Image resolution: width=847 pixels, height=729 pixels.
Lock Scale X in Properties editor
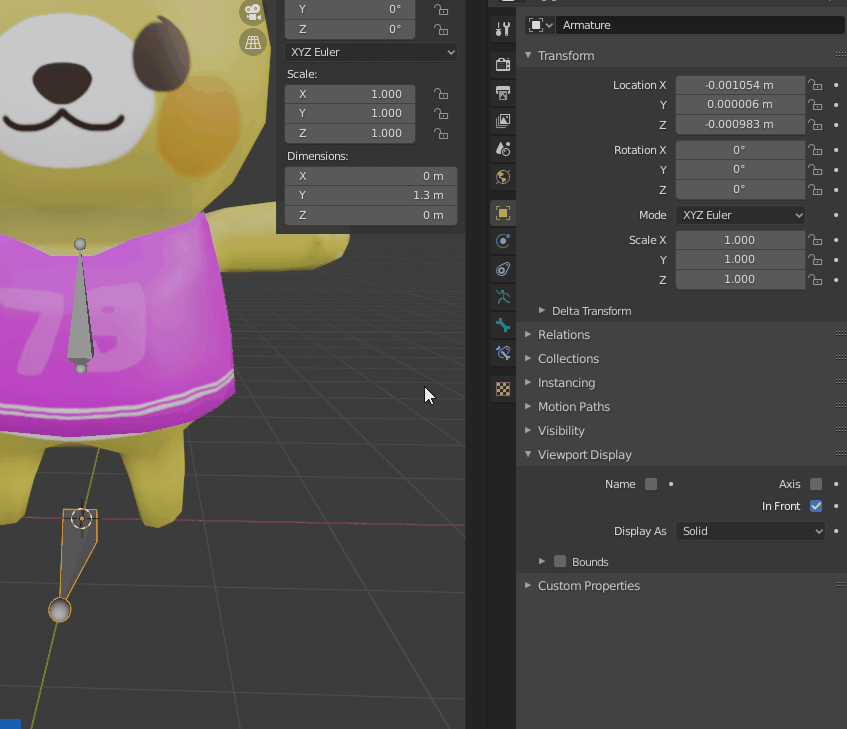pyautogui.click(x=815, y=240)
